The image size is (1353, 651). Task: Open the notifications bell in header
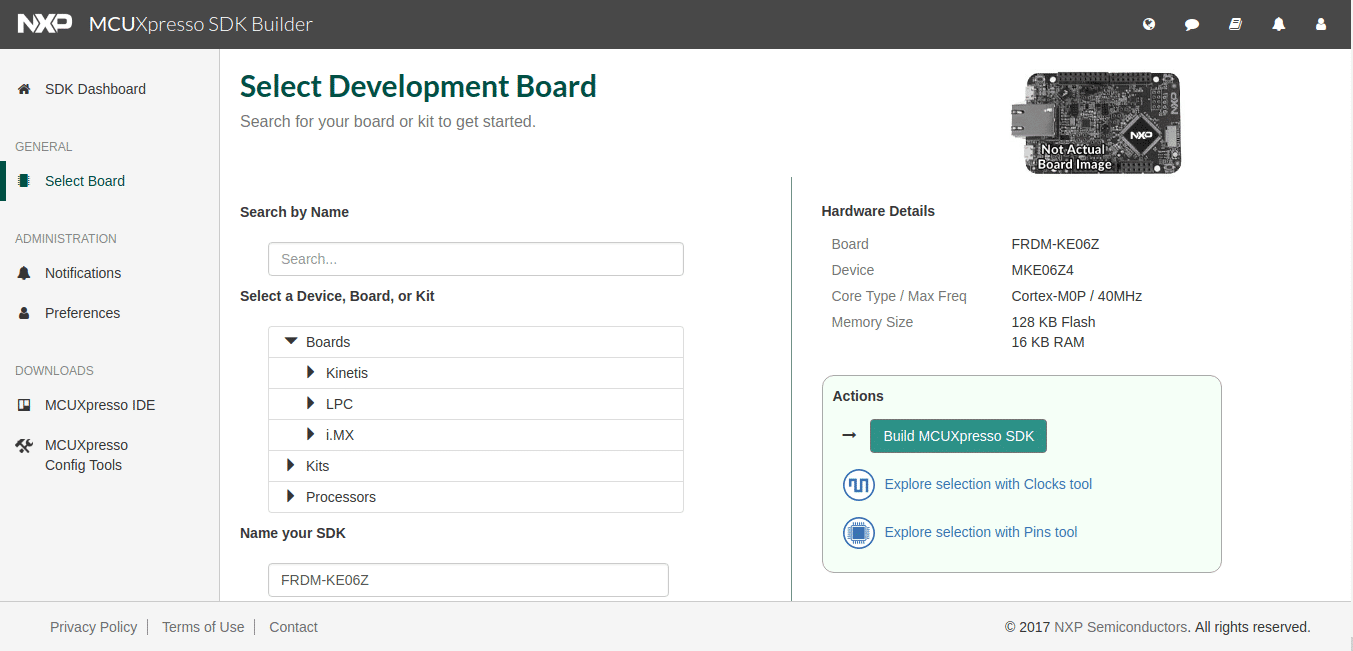1278,25
